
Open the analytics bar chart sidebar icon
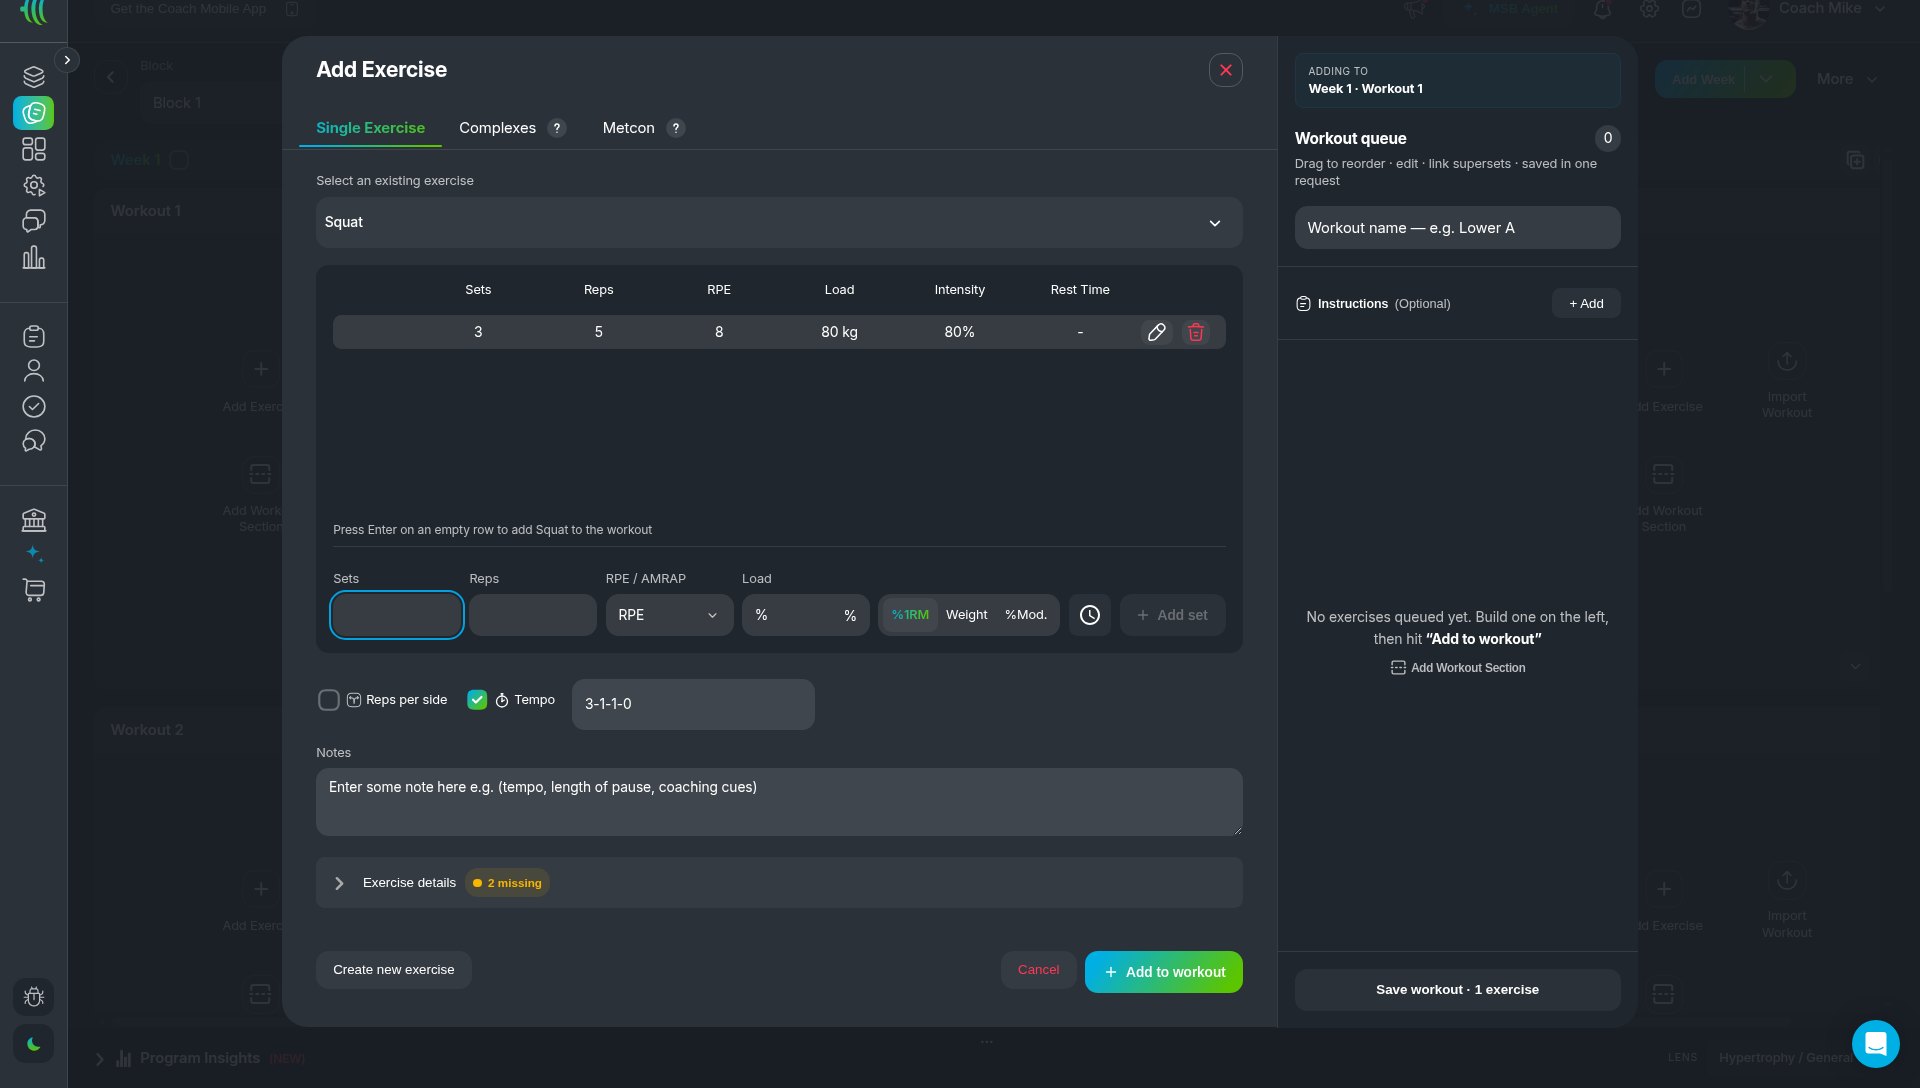[34, 258]
